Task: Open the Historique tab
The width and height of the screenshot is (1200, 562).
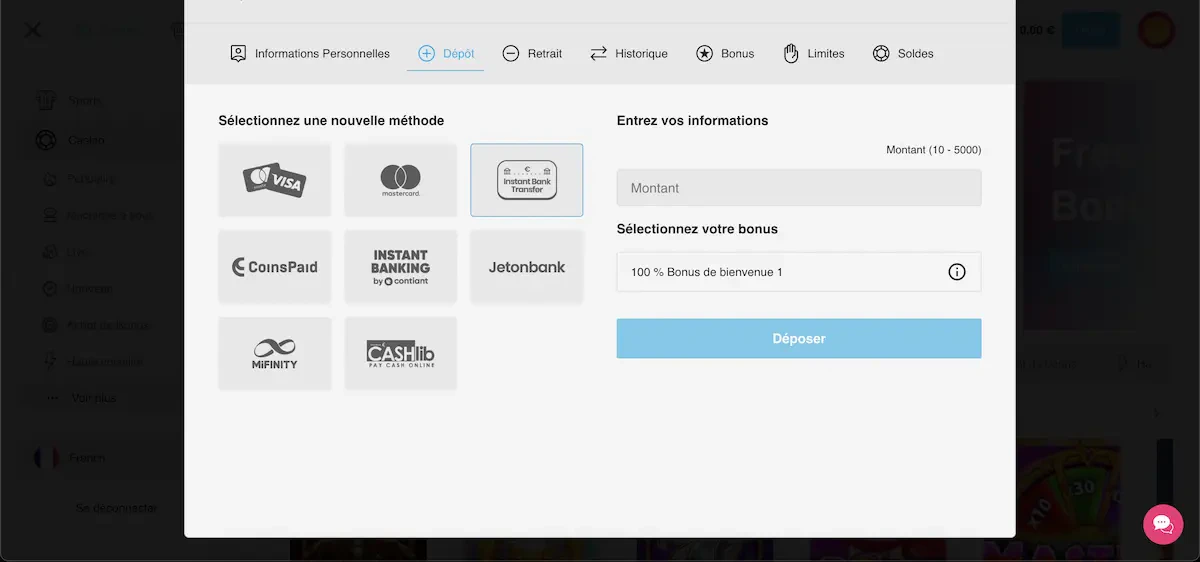Action: coord(629,53)
